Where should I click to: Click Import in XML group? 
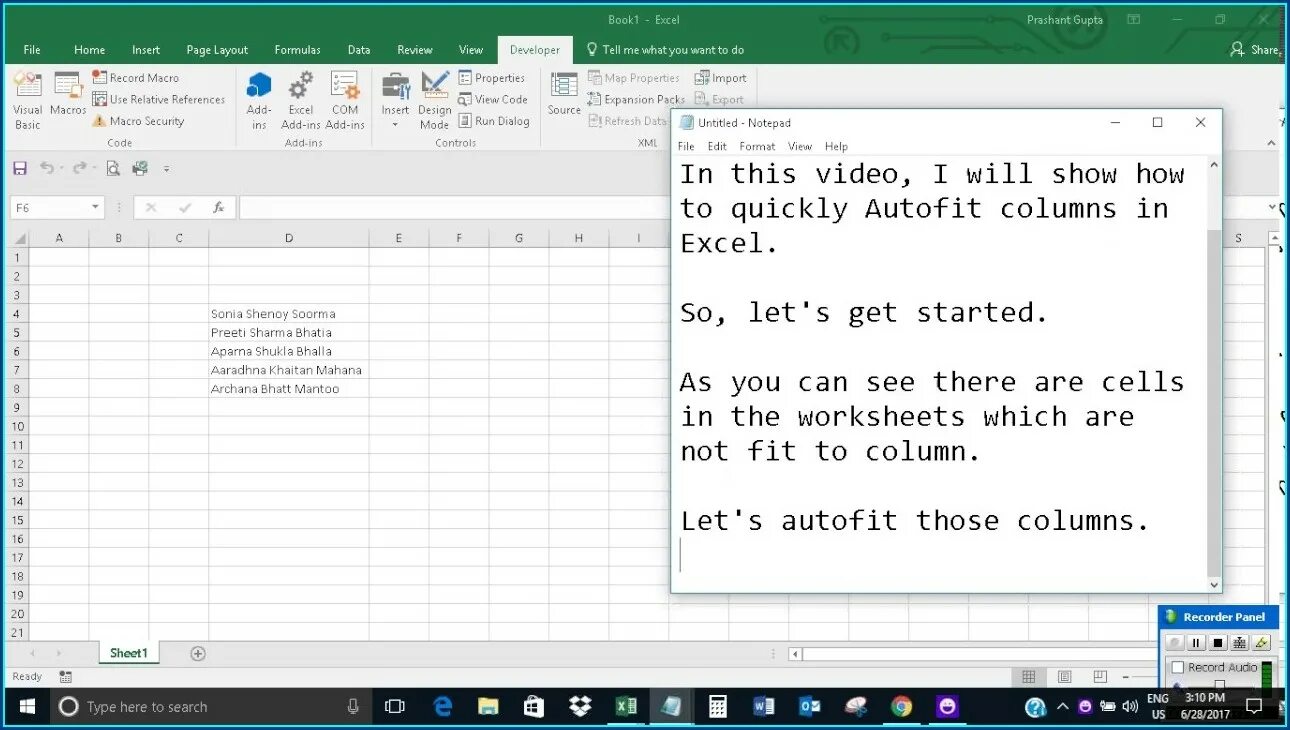721,78
